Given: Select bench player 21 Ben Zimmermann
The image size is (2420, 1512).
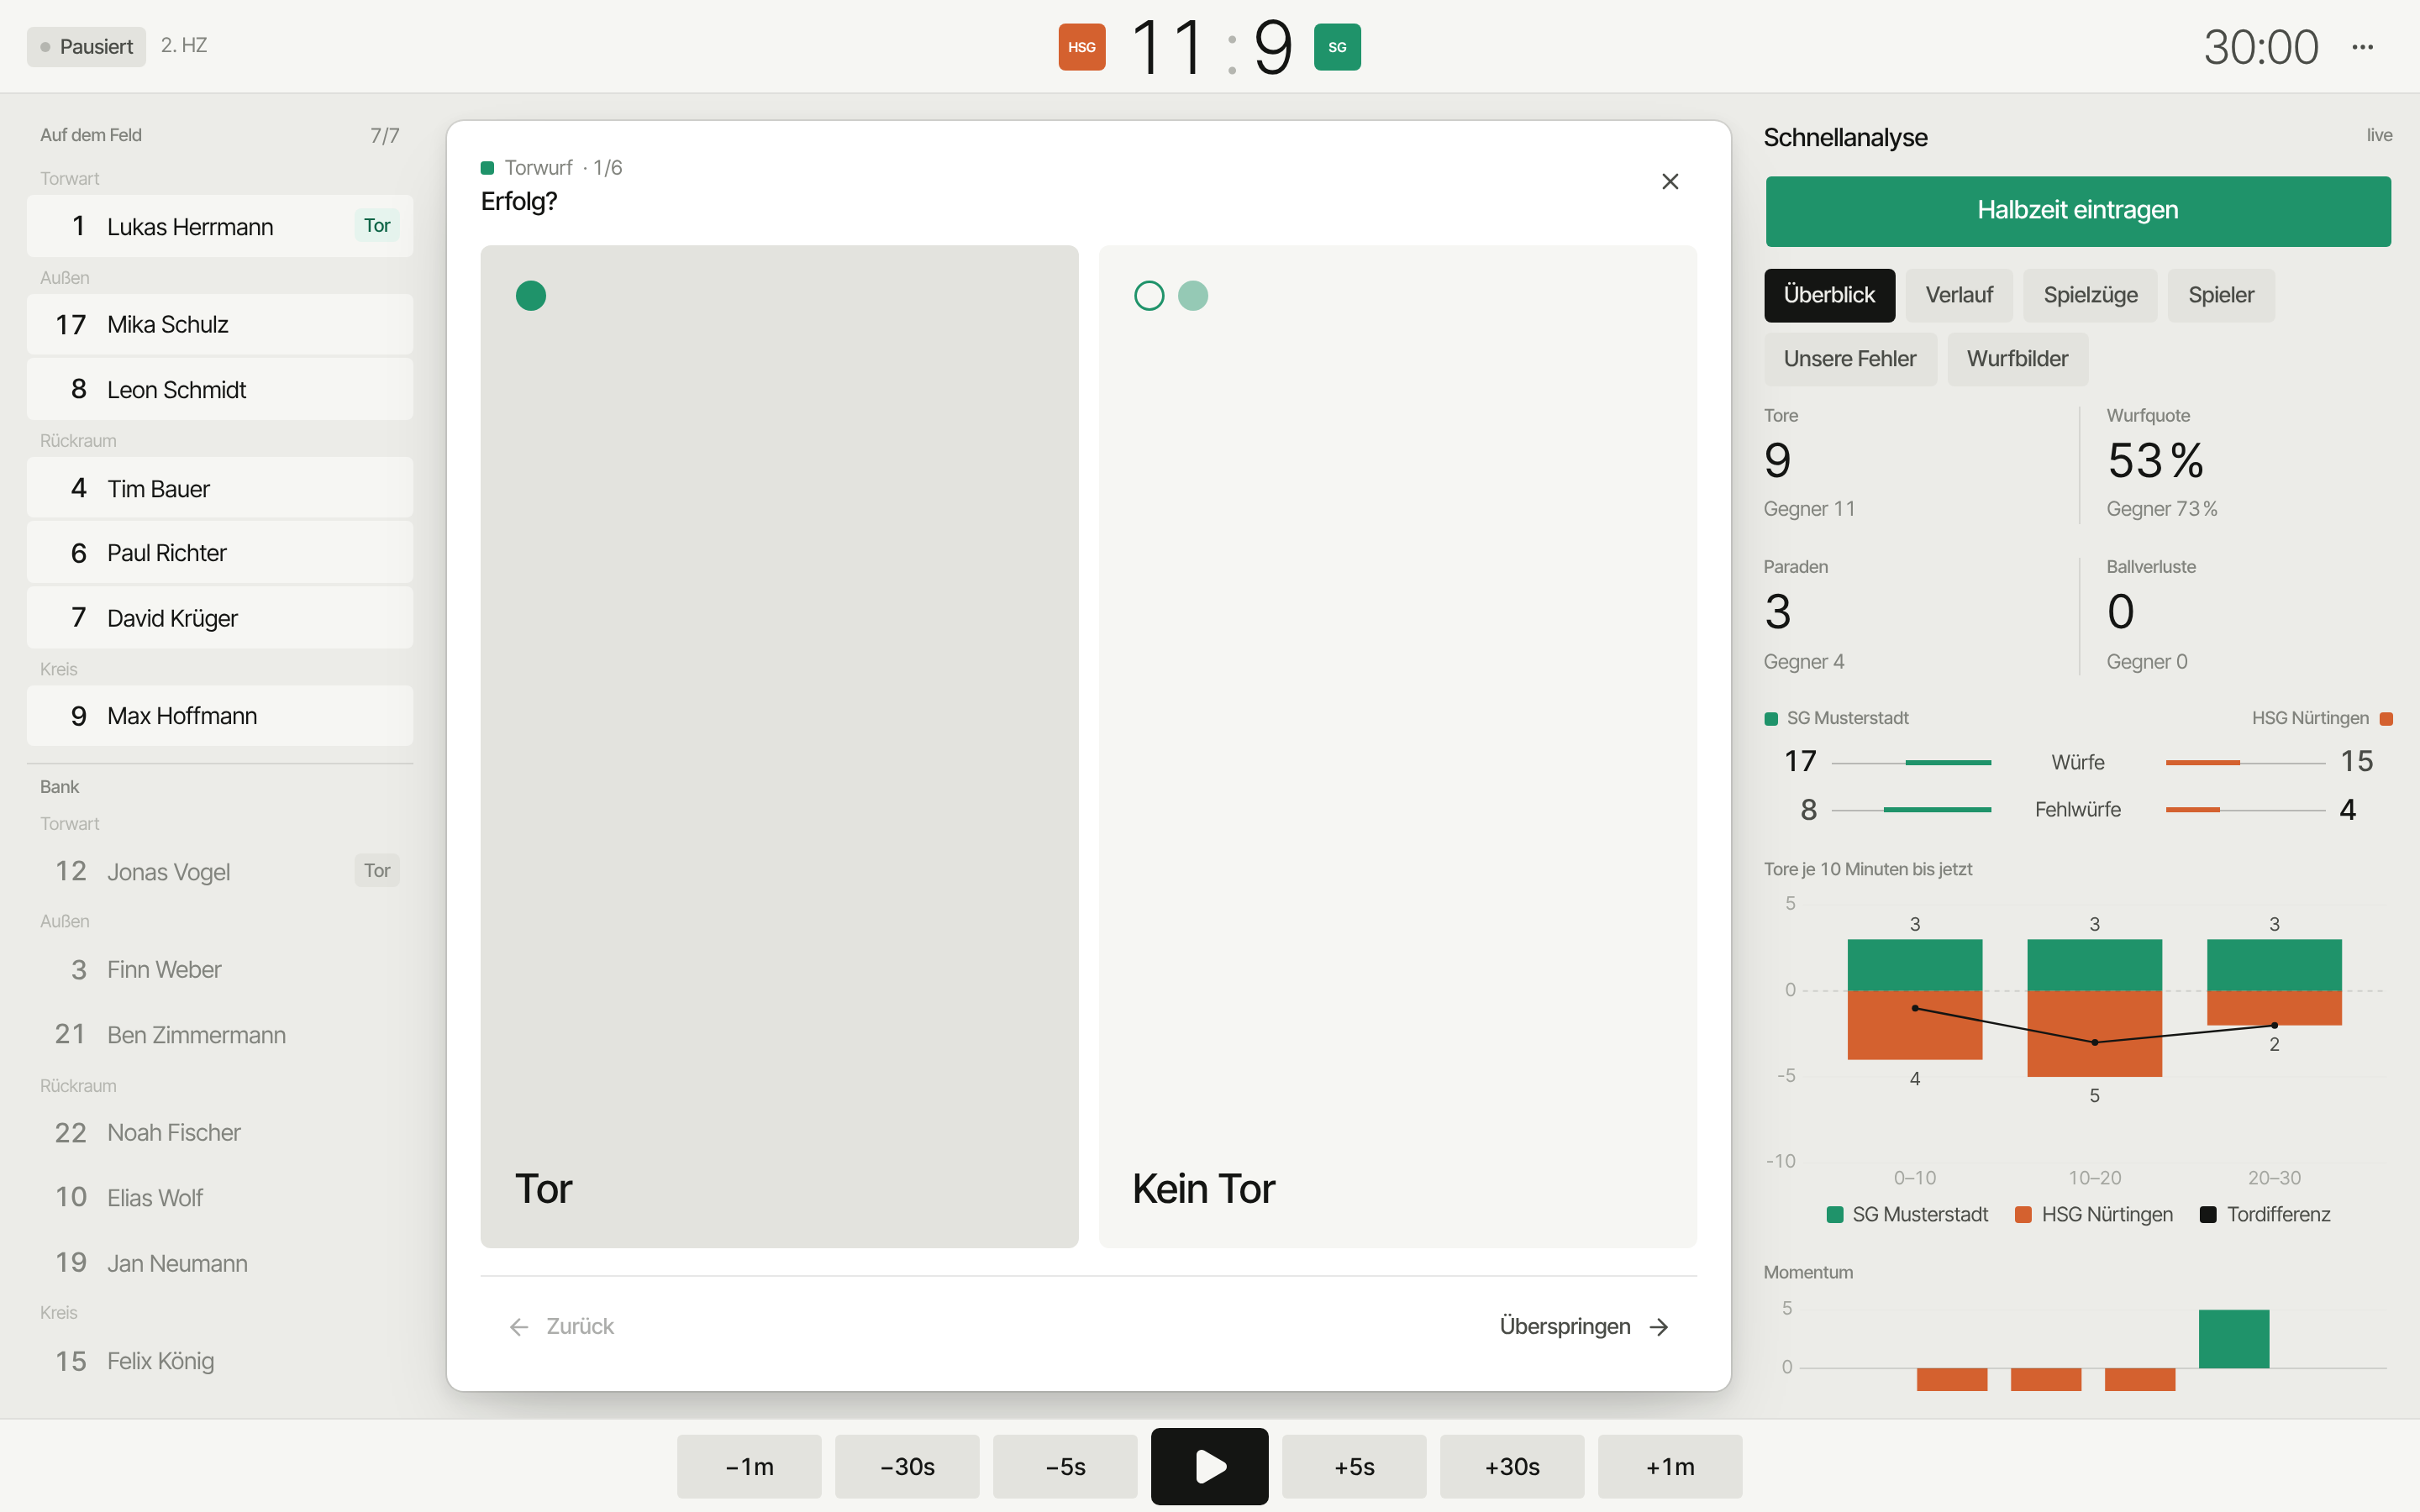Looking at the screenshot, I should tap(220, 1034).
